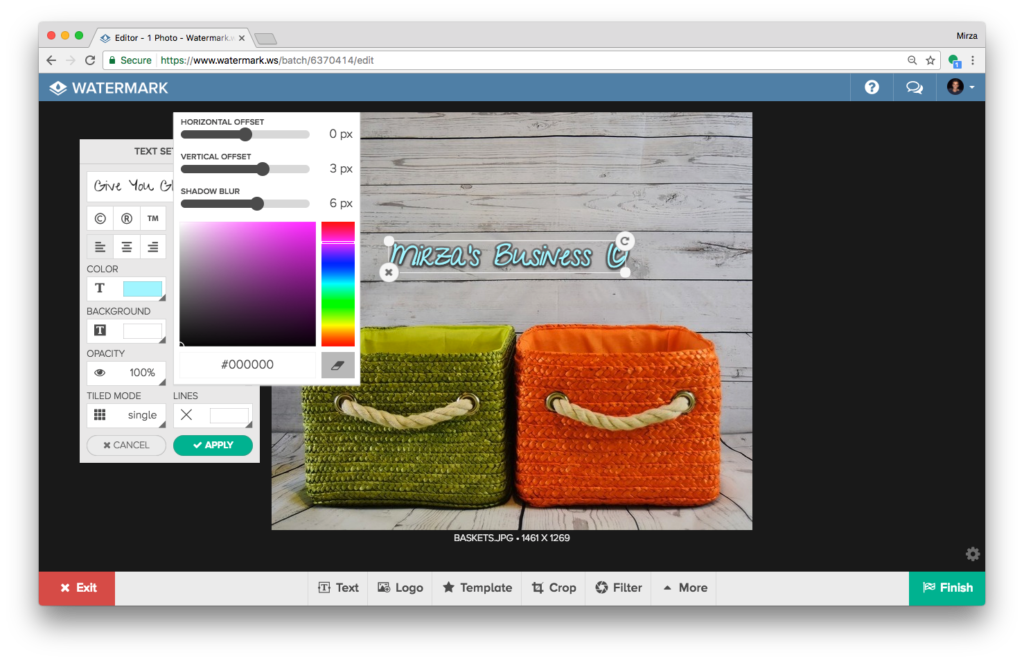Open the tiled mode single dropdown
The width and height of the screenshot is (1024, 661).
pyautogui.click(x=142, y=415)
